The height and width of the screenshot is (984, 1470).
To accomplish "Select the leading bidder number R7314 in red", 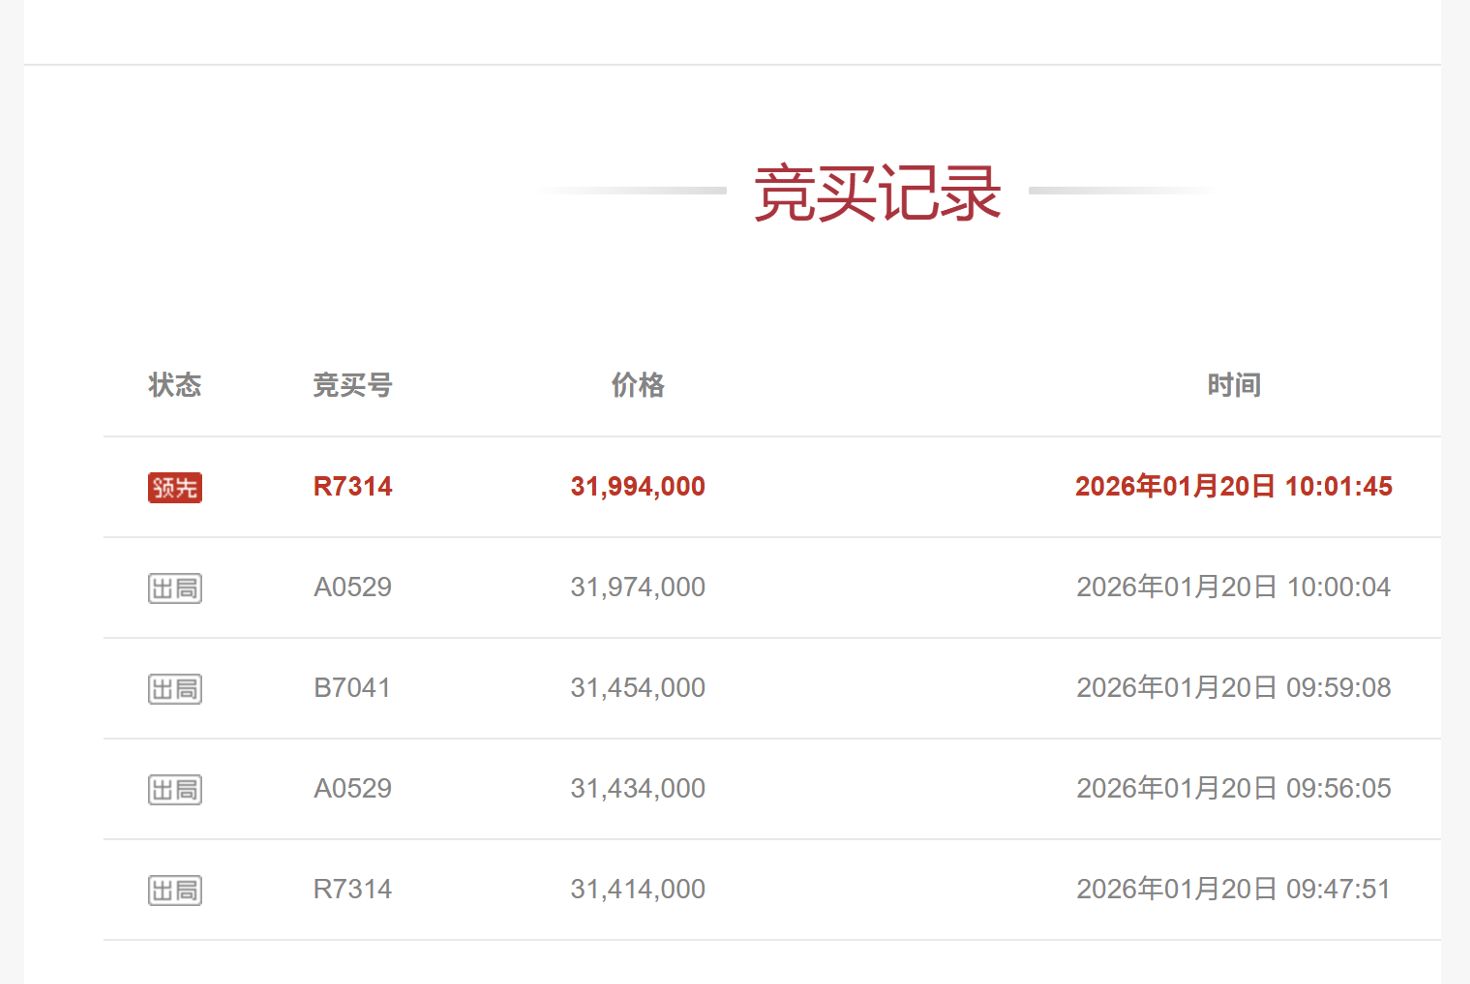I will pos(352,487).
